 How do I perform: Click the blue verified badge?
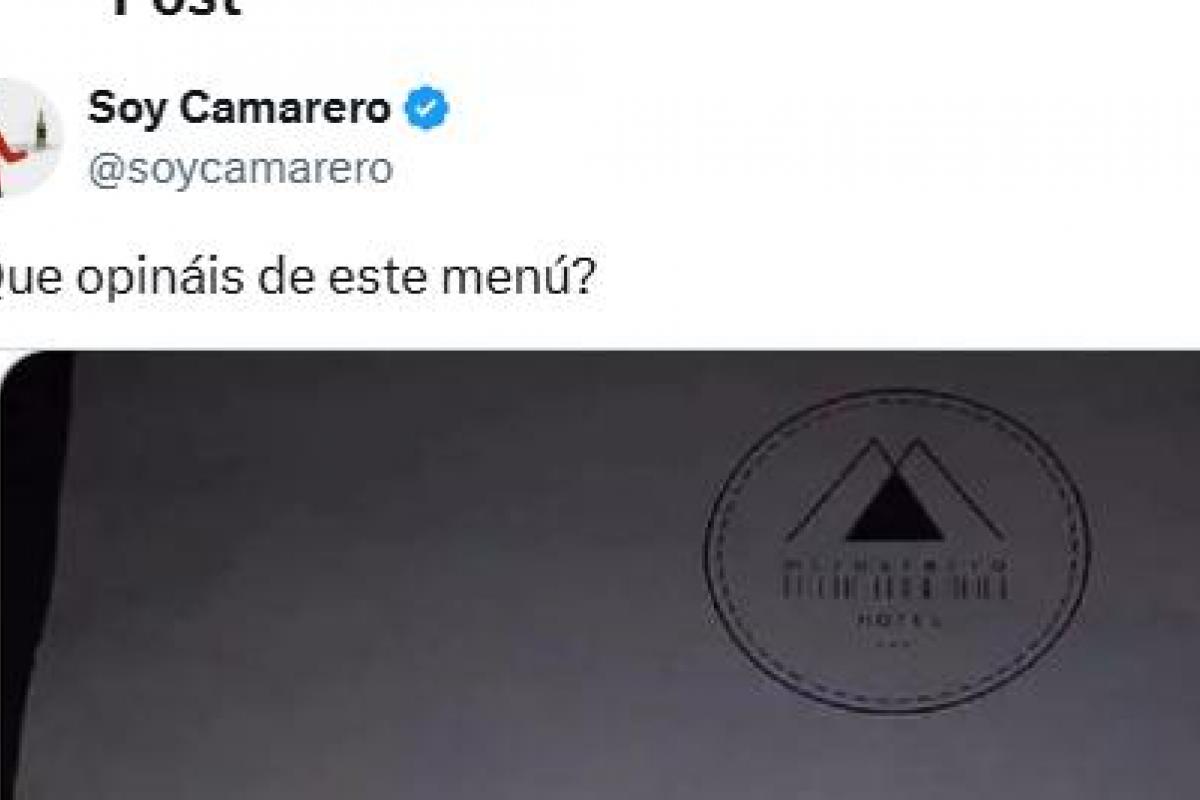tap(427, 110)
